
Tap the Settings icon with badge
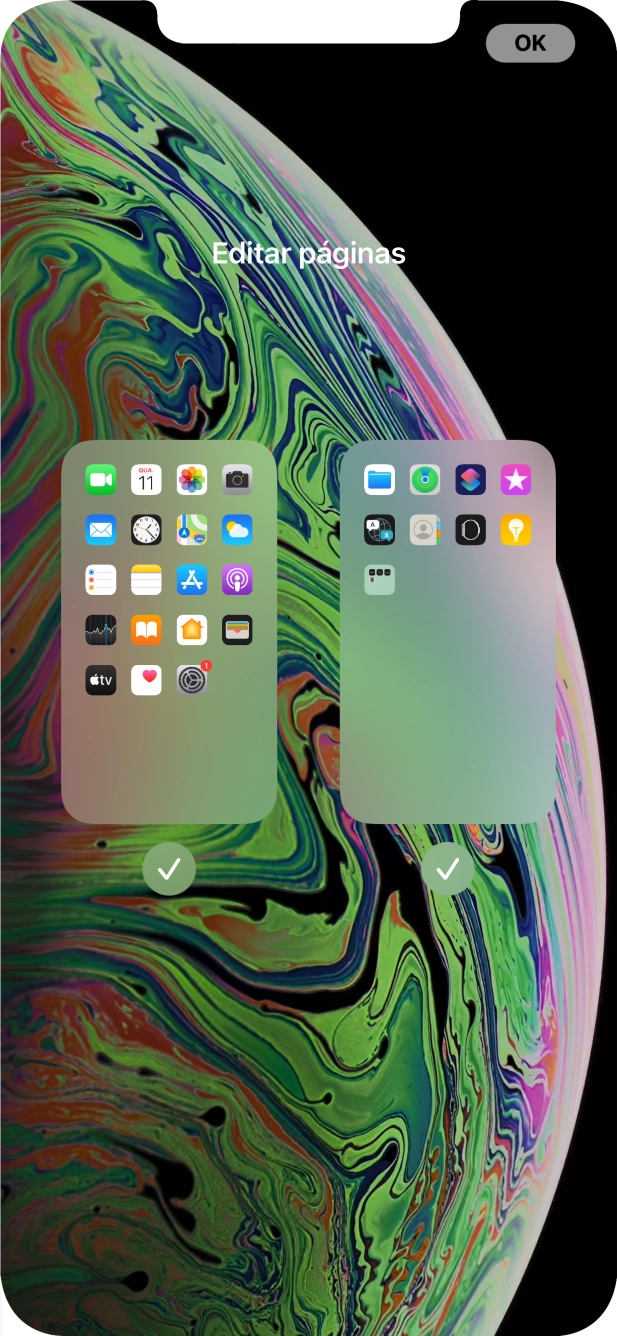click(x=191, y=680)
